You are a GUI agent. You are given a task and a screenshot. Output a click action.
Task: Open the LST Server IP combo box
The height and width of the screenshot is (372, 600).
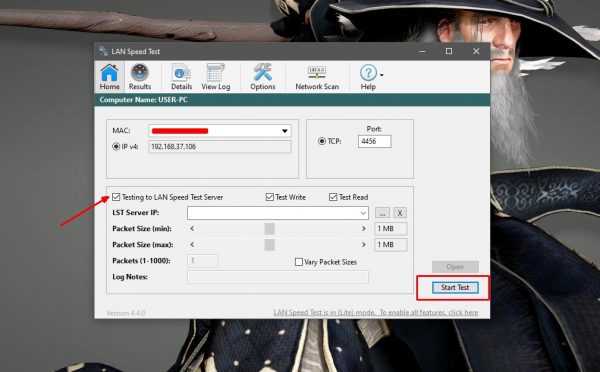click(x=278, y=213)
